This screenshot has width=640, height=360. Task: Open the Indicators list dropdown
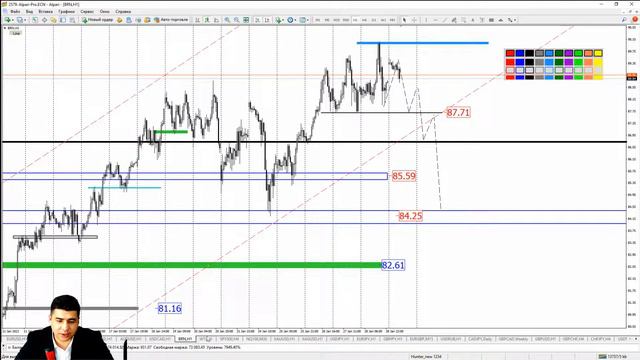coord(279,20)
